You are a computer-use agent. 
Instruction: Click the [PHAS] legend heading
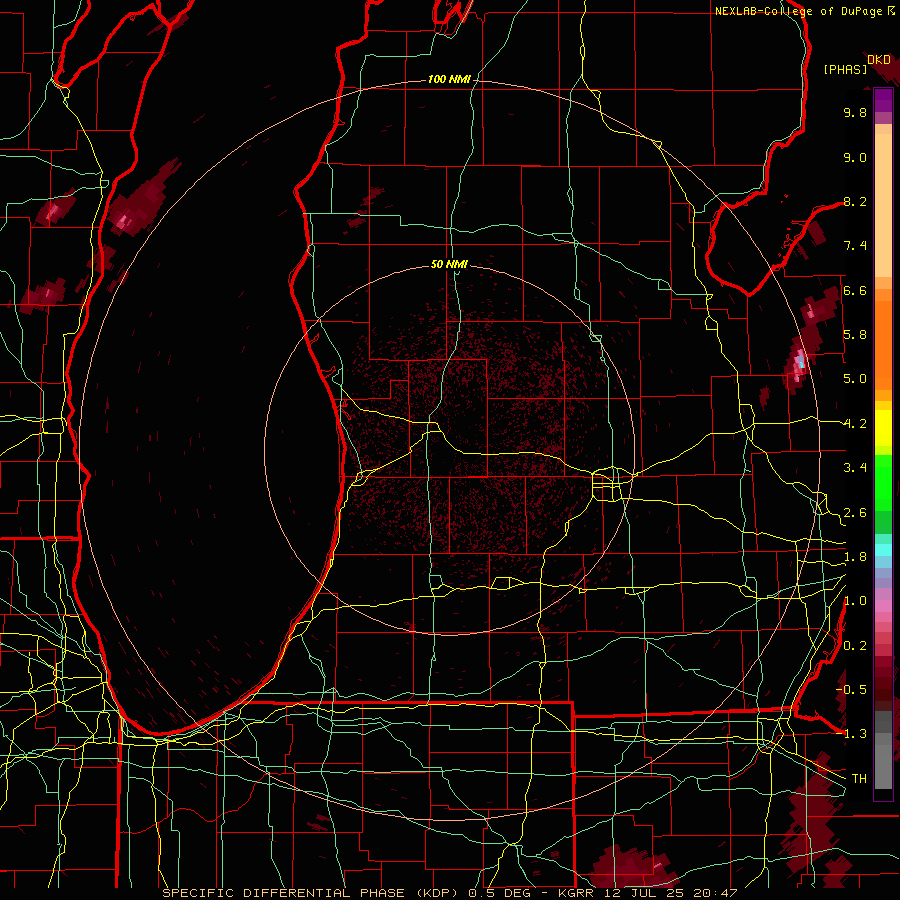pyautogui.click(x=845, y=70)
